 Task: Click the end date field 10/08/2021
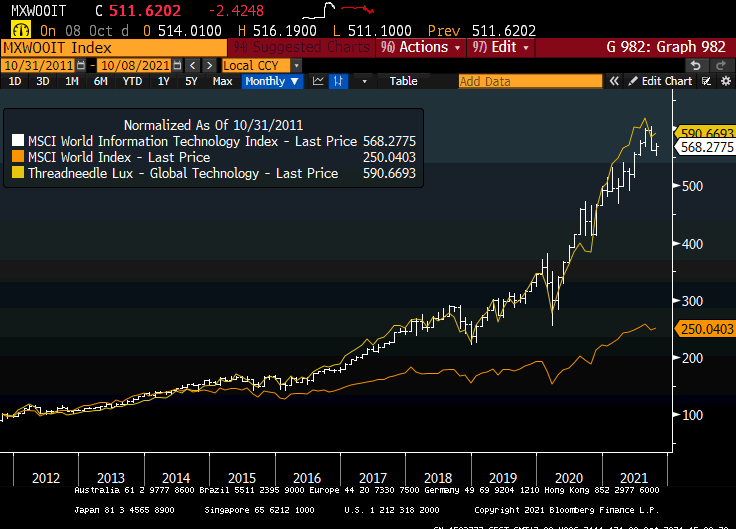pos(135,65)
